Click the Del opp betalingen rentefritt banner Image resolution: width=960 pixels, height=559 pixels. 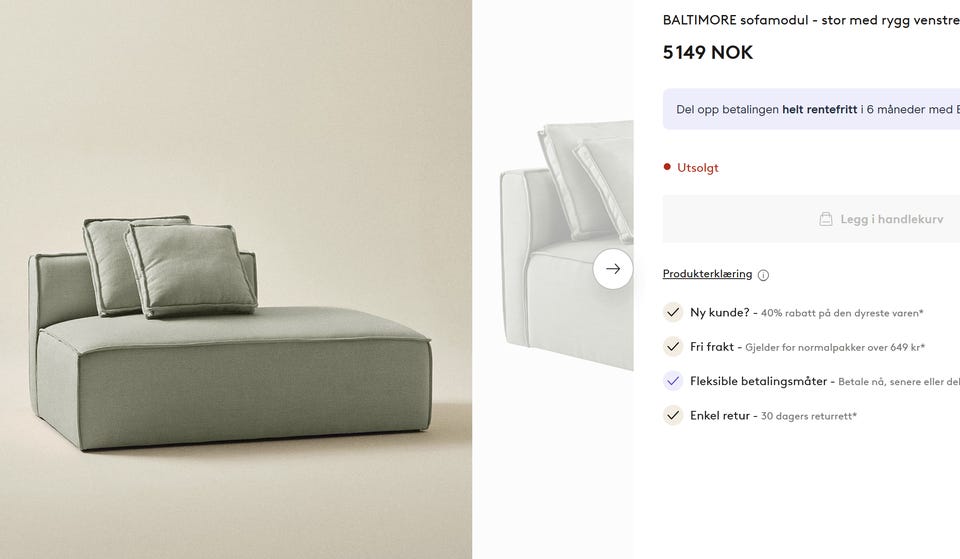811,109
